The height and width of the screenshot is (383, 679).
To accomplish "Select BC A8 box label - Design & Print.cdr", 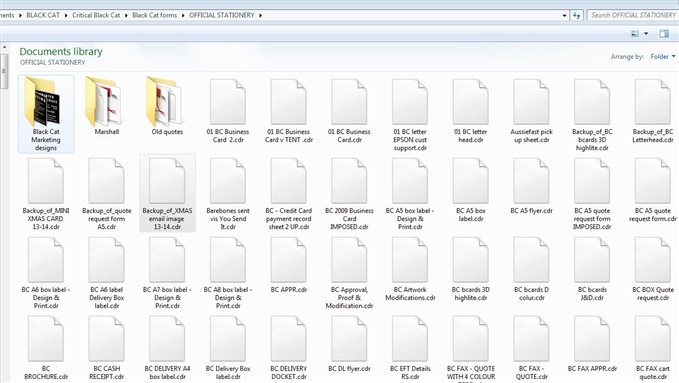I will 228,273.
